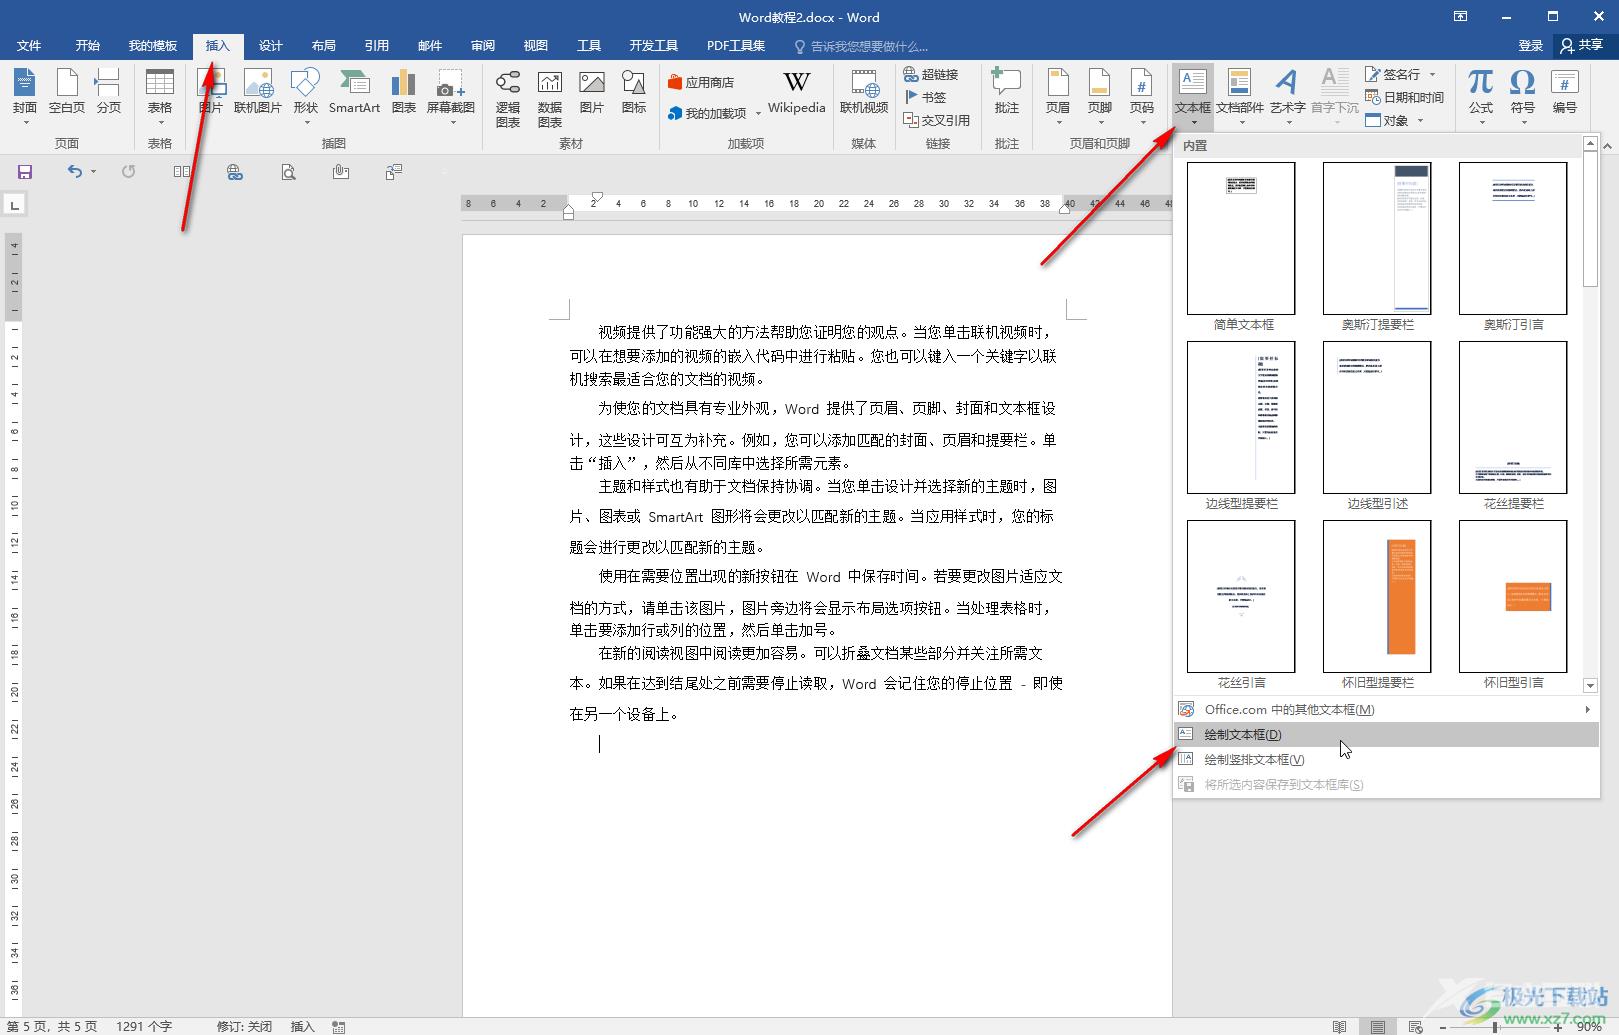
Task: Open the material pictures (图片) library
Action: [592, 92]
